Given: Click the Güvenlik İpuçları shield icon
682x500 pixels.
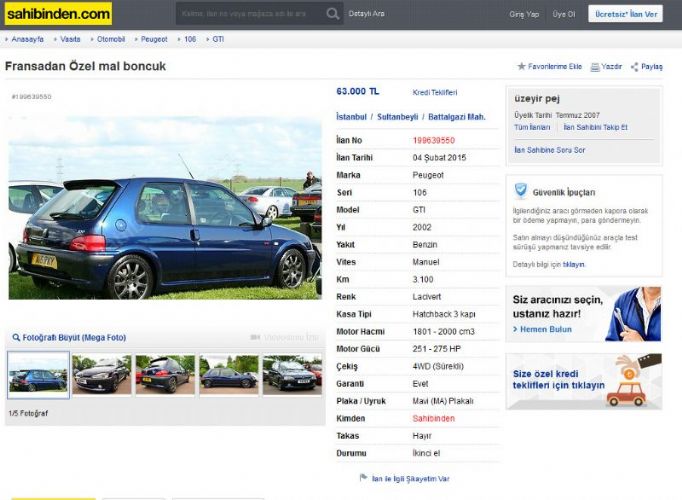Looking at the screenshot, I should point(521,191).
